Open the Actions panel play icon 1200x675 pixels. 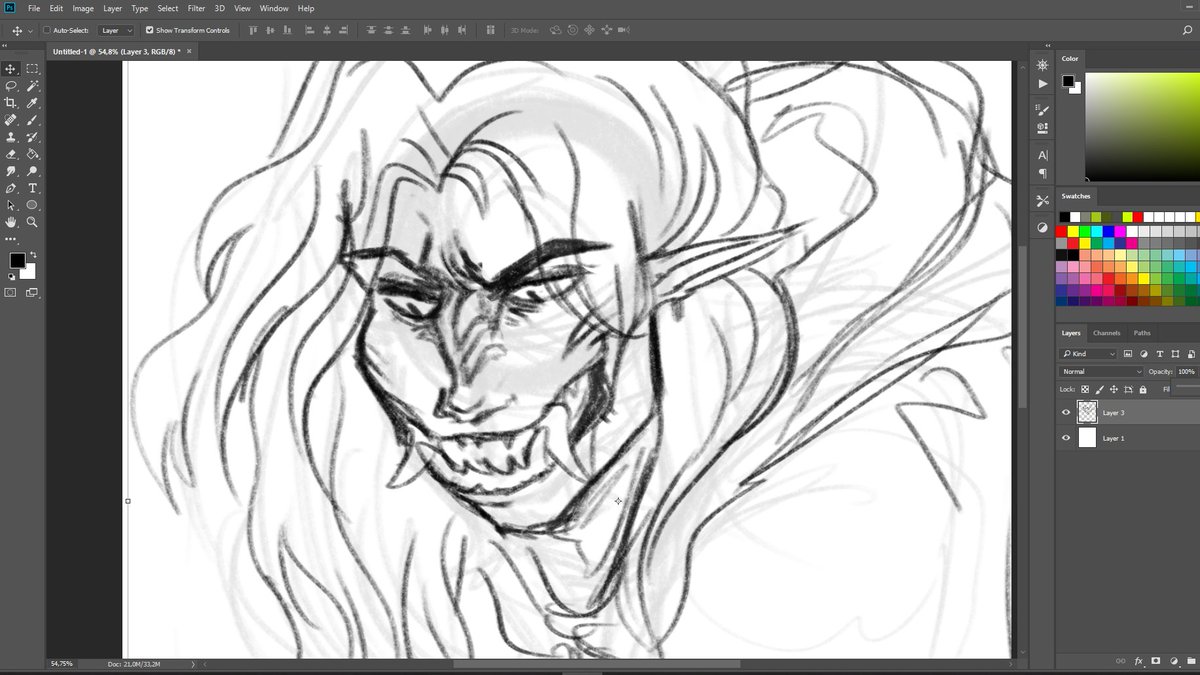(1042, 84)
